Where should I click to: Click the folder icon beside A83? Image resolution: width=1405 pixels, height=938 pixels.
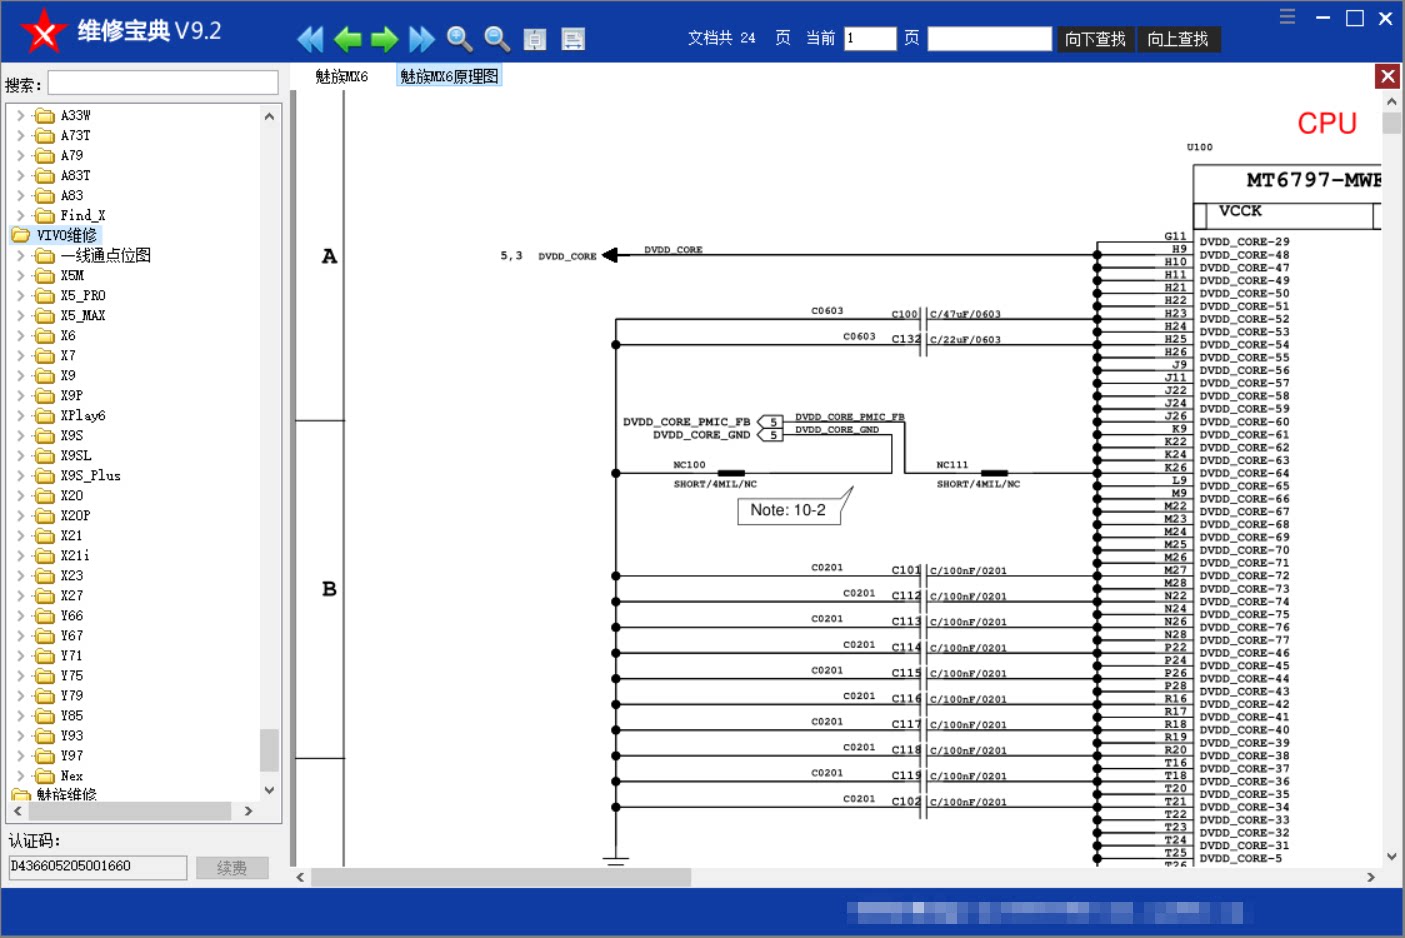45,196
